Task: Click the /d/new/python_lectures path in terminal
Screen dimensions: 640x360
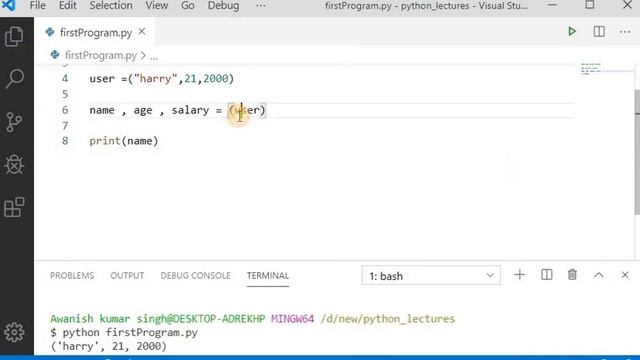Action: (x=387, y=319)
